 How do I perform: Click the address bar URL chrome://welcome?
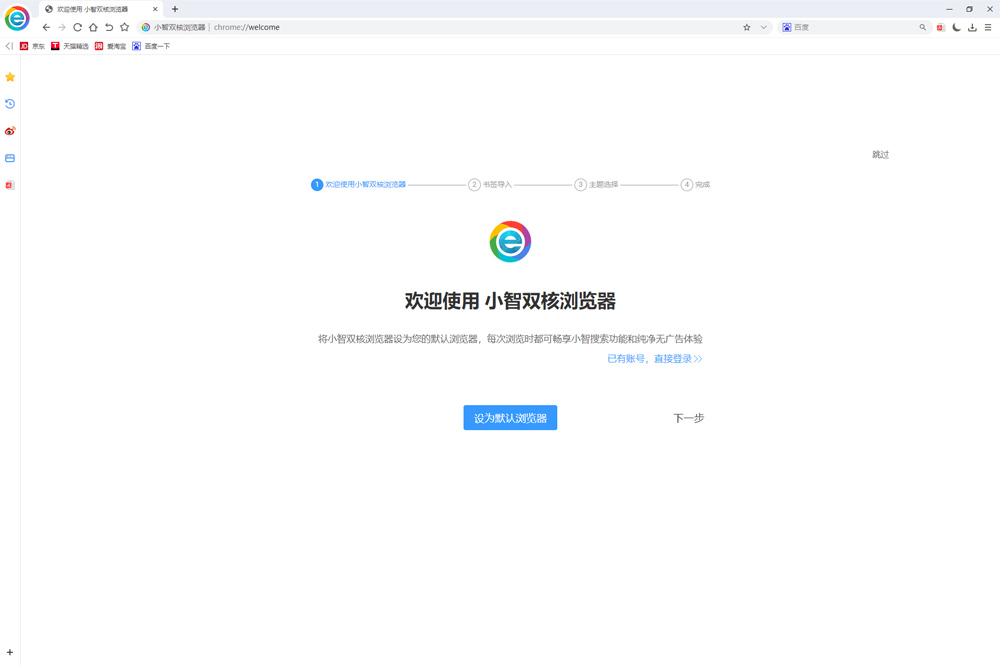(x=247, y=27)
